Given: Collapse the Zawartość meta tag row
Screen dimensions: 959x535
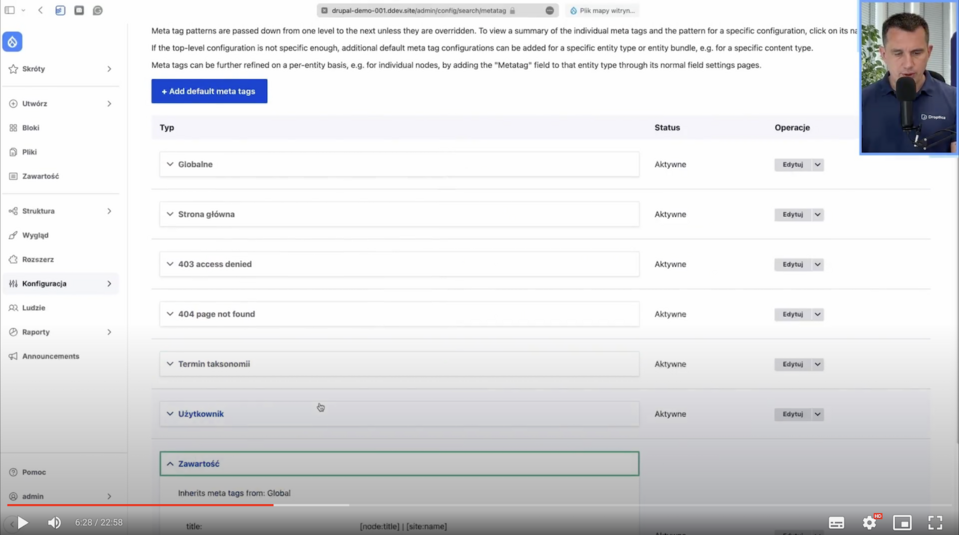Looking at the screenshot, I should pos(399,463).
